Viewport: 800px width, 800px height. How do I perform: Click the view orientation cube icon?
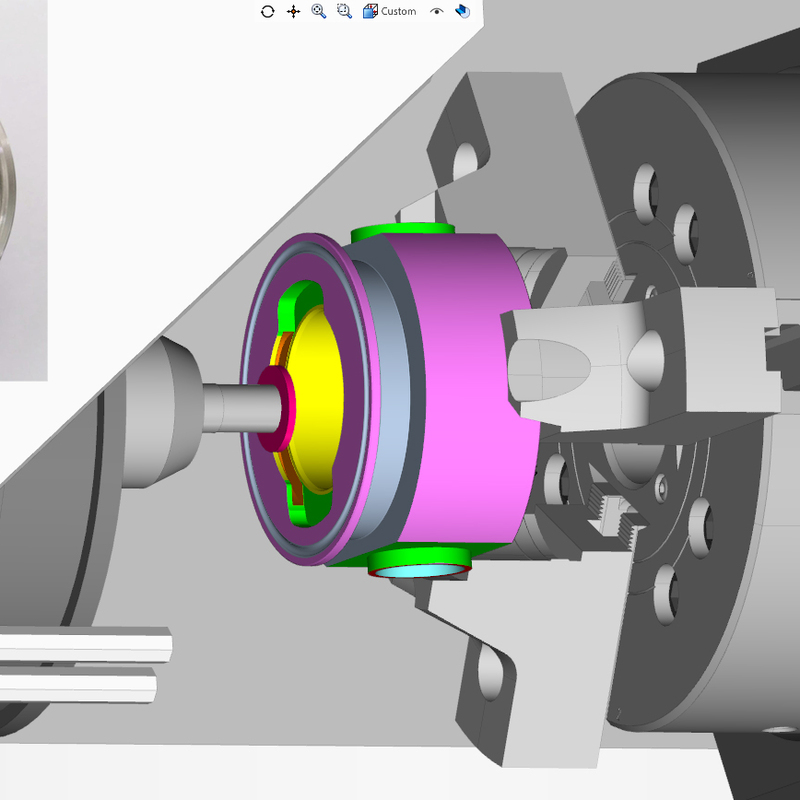pos(370,11)
